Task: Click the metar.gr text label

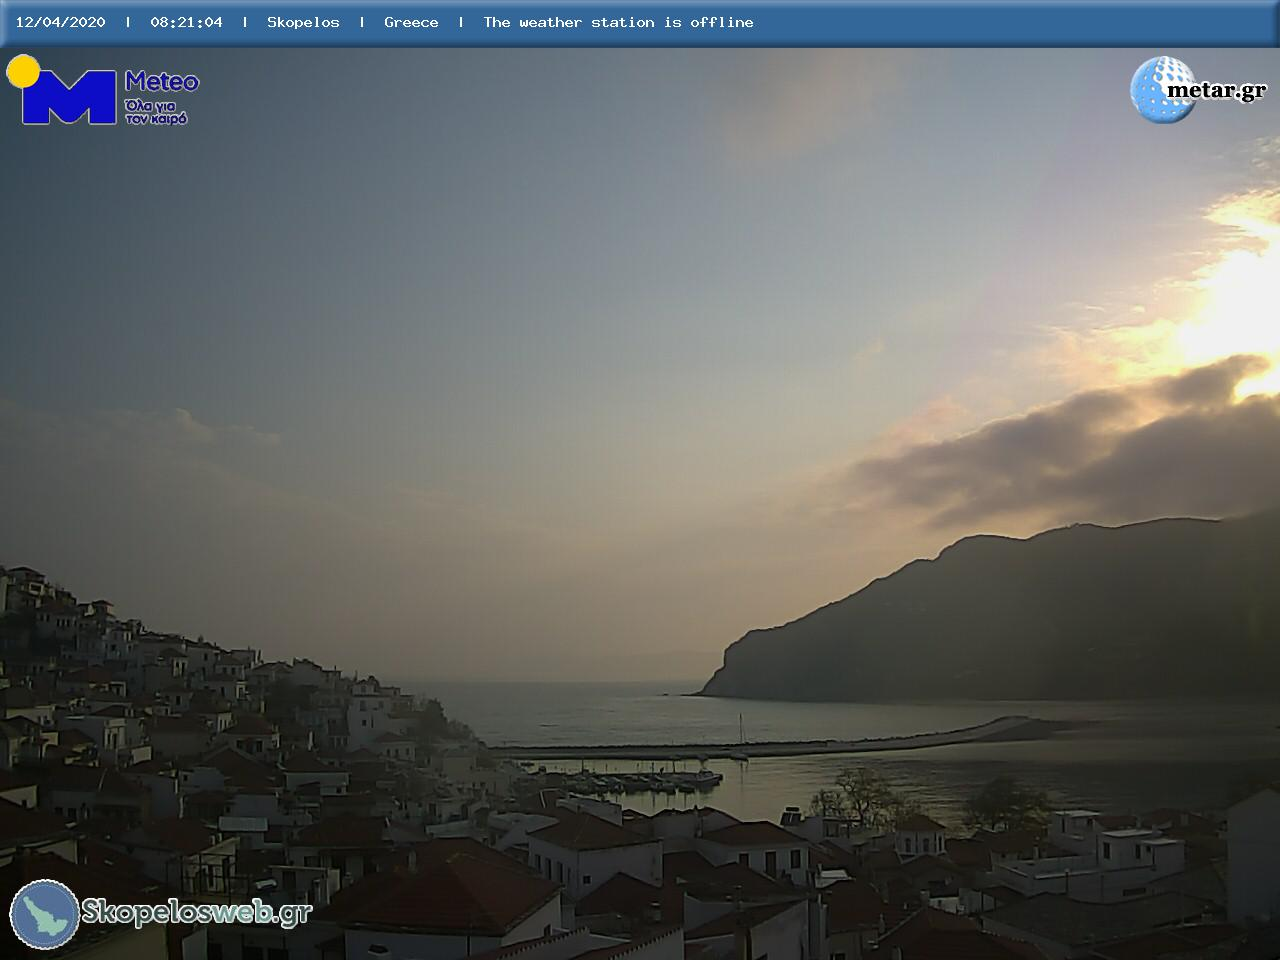Action: (x=1216, y=91)
